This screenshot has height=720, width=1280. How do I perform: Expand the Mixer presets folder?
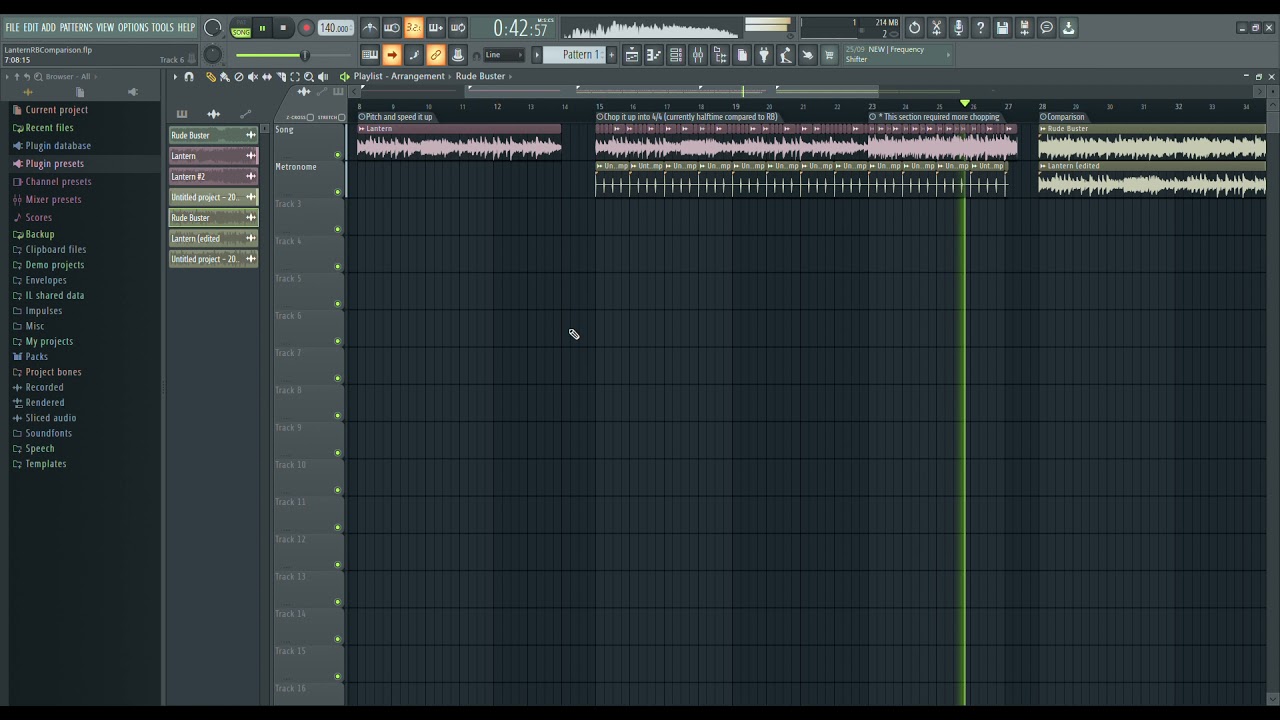[x=53, y=200]
